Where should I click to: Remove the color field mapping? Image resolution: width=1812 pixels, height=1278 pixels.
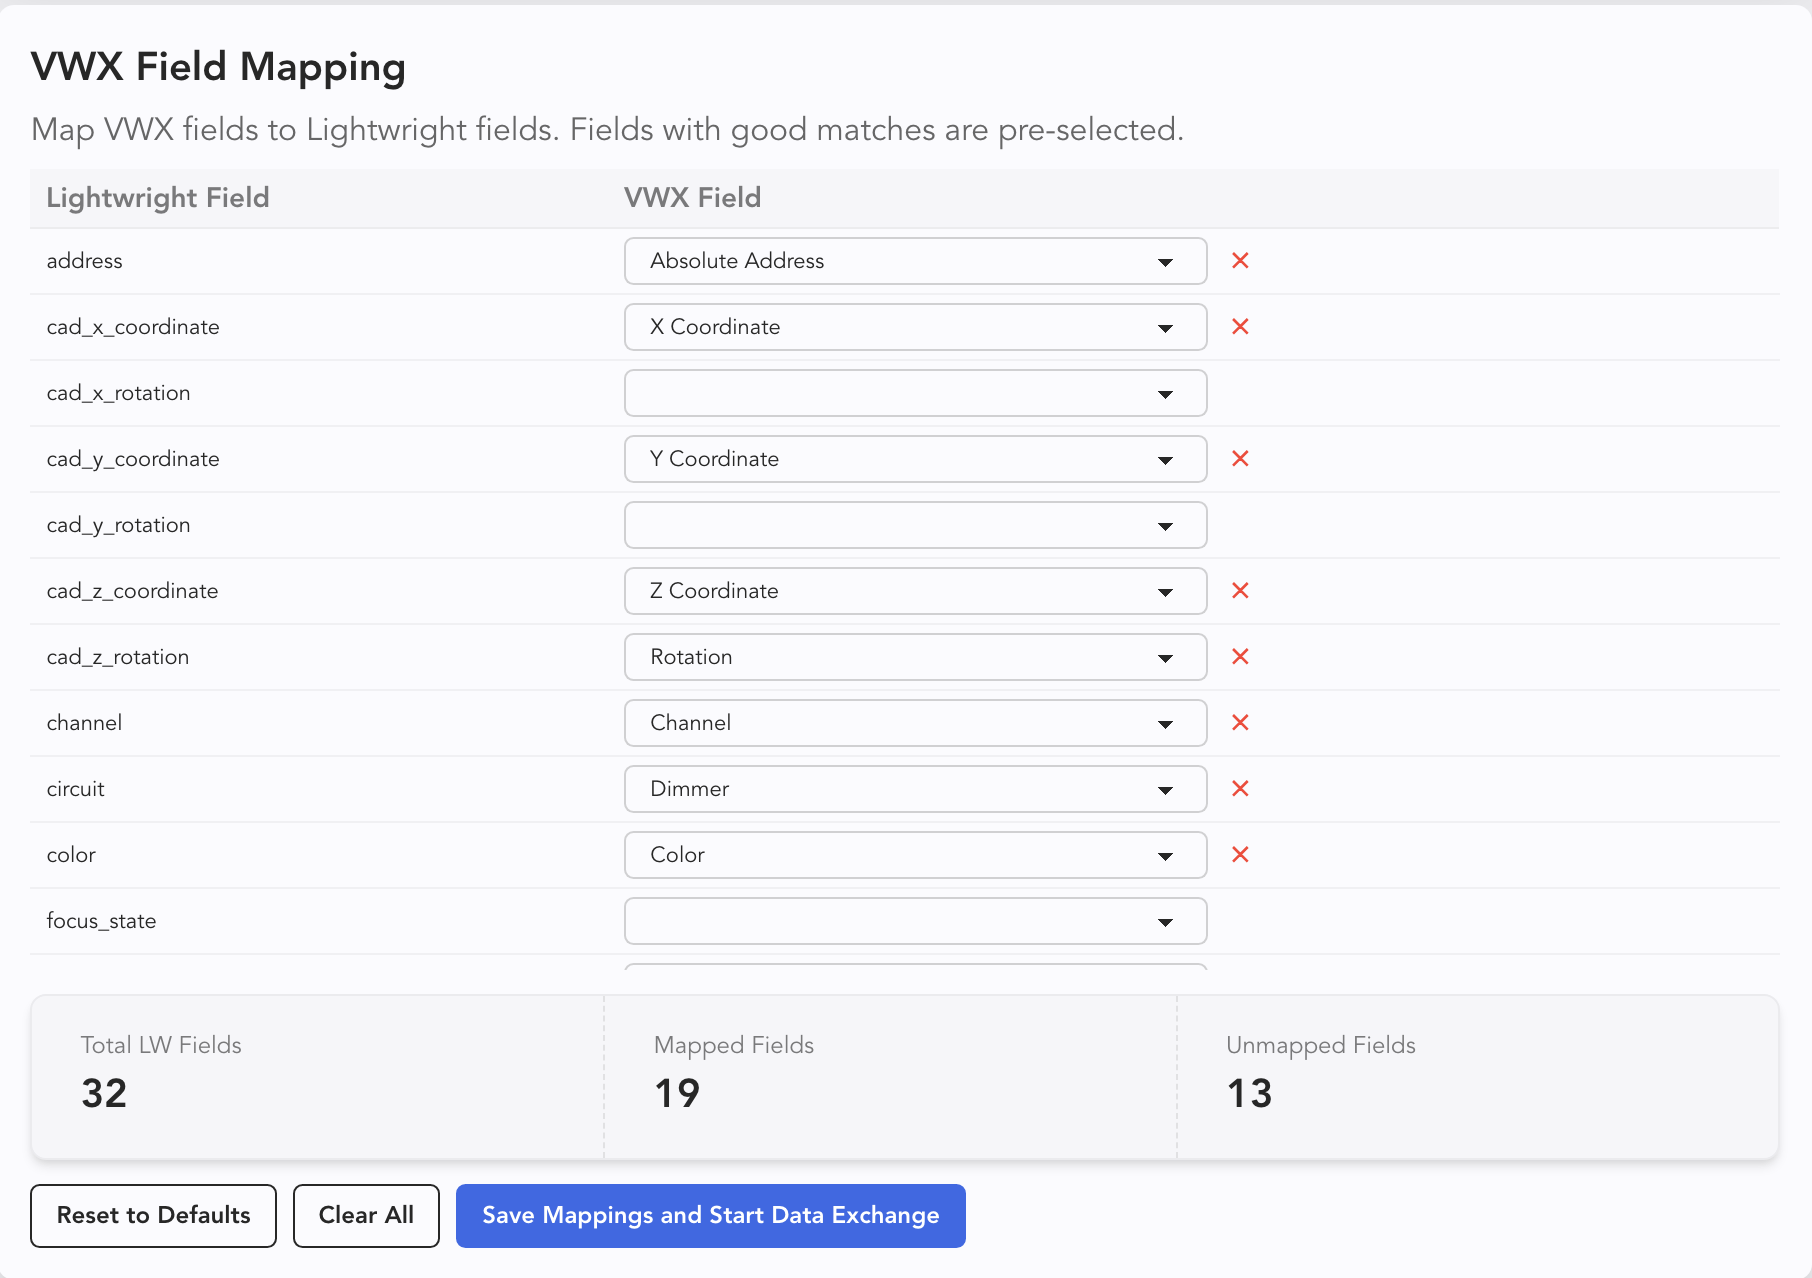pyautogui.click(x=1240, y=855)
